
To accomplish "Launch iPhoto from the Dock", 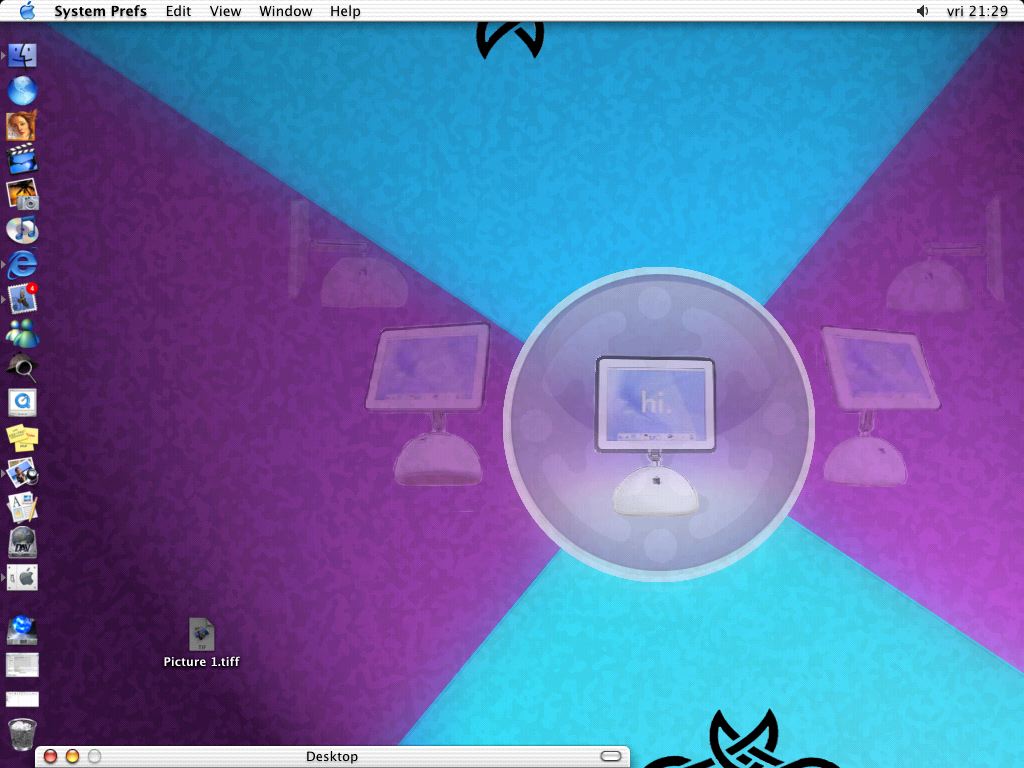I will [x=22, y=195].
